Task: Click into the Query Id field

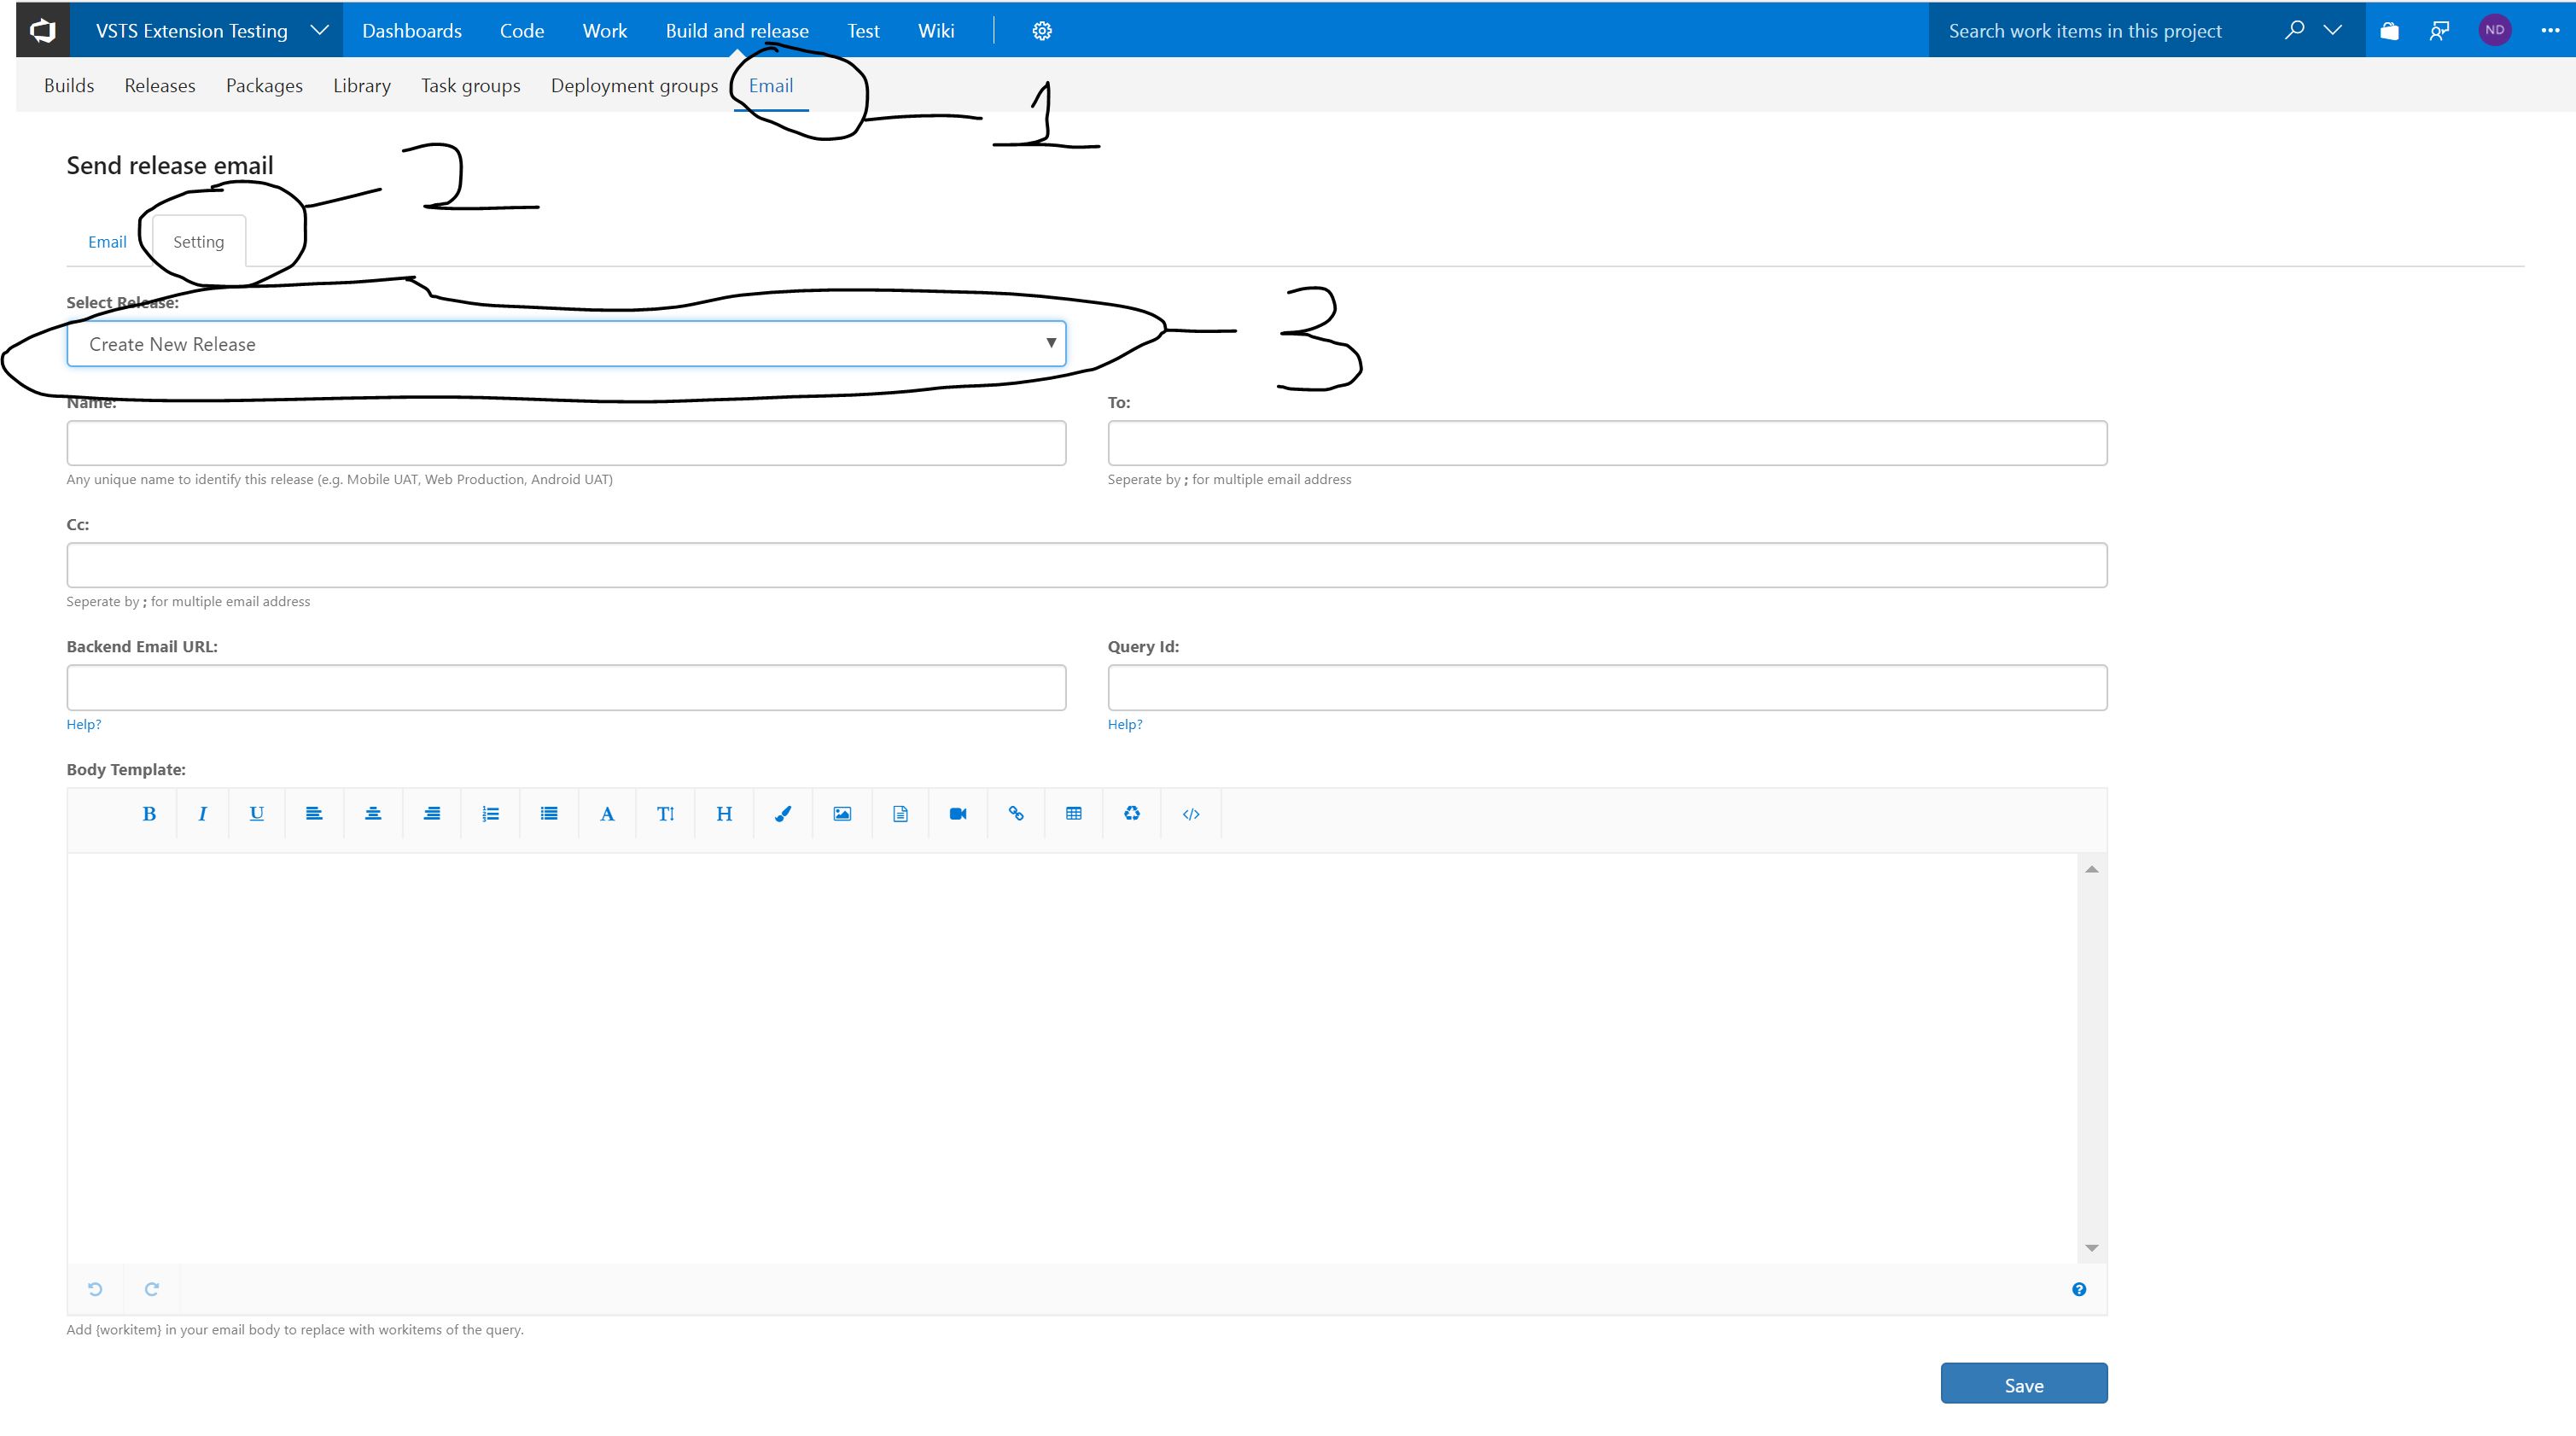Action: click(1607, 687)
